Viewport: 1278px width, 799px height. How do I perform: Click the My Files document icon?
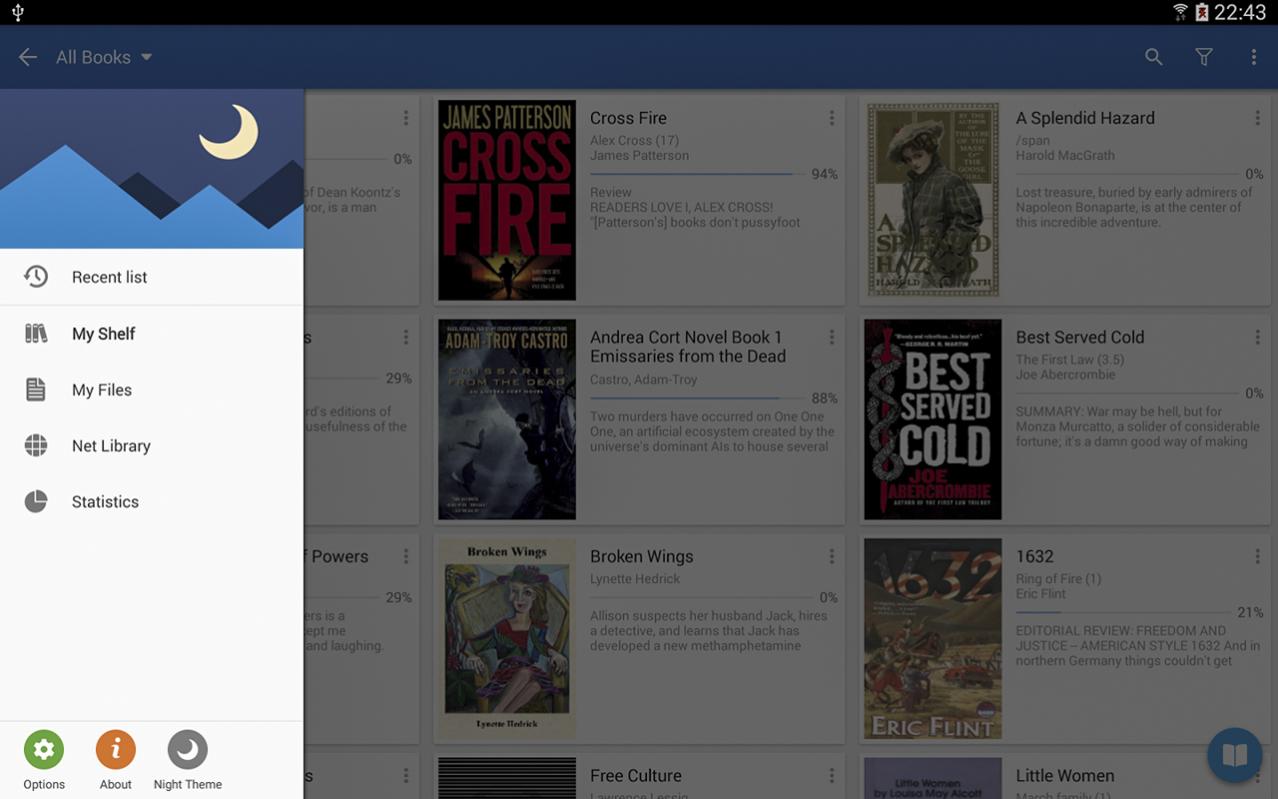coord(36,390)
